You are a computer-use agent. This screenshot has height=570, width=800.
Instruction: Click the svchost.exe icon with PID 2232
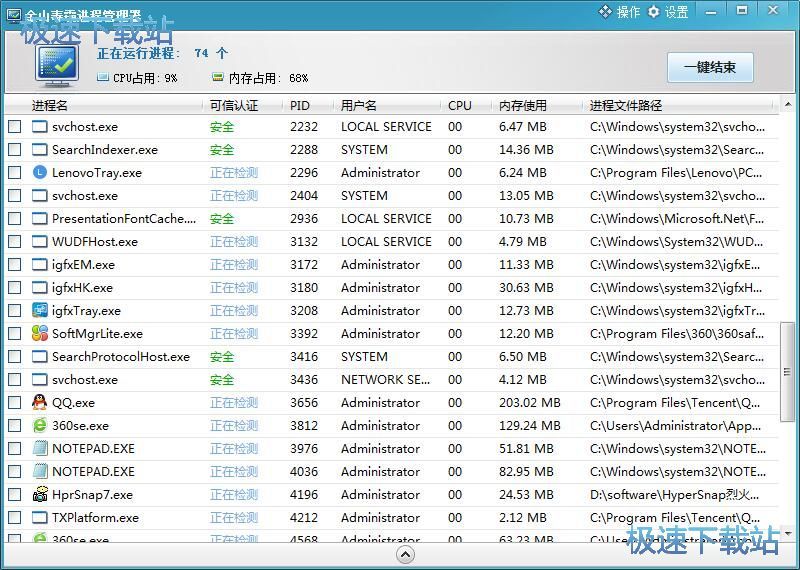pyautogui.click(x=39, y=127)
